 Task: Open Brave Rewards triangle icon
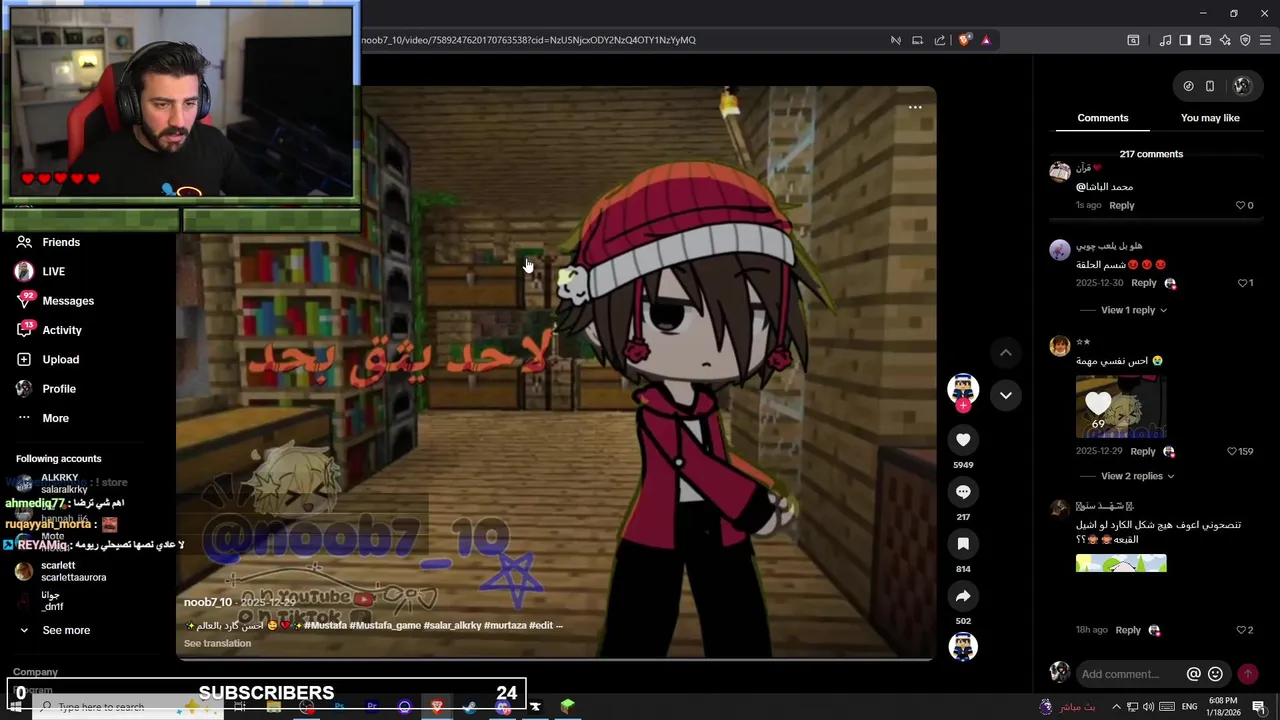click(986, 40)
